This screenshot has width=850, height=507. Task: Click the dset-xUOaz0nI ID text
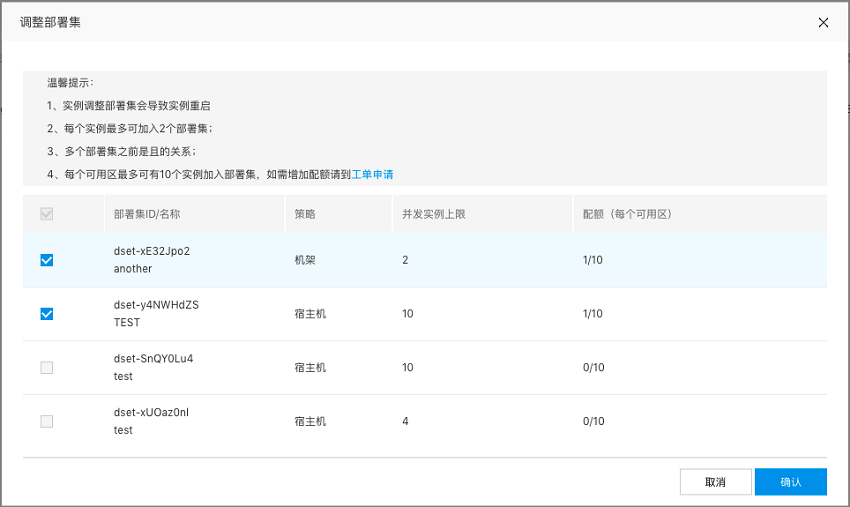click(x=151, y=412)
